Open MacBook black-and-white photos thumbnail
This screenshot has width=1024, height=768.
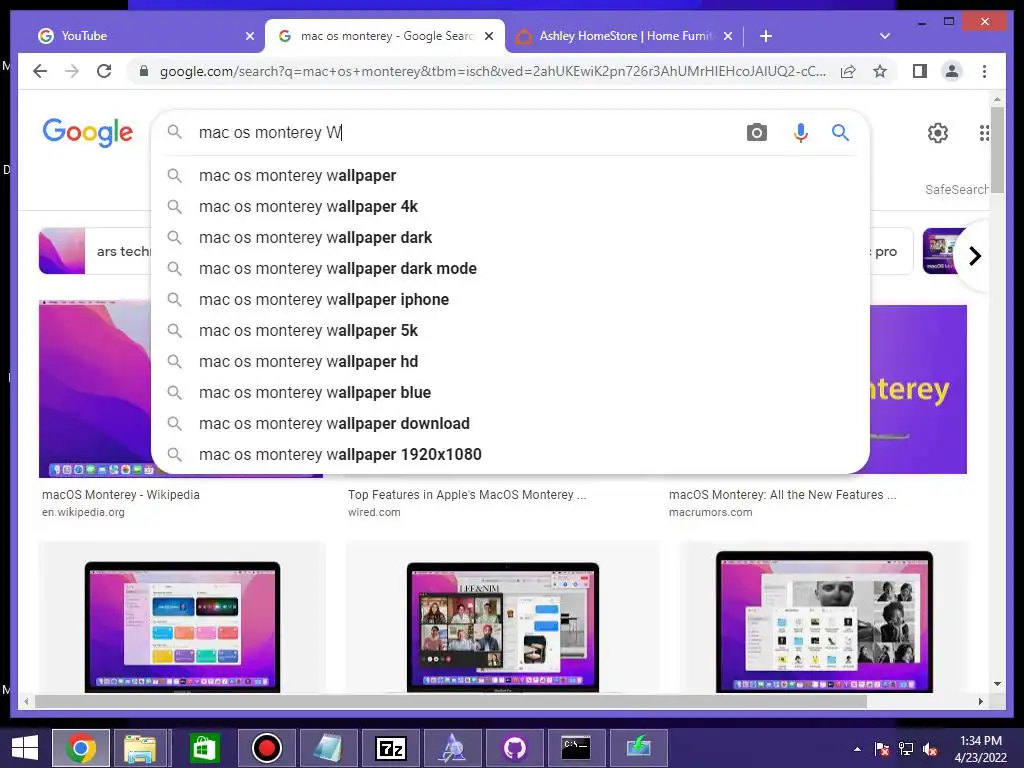tap(824, 617)
